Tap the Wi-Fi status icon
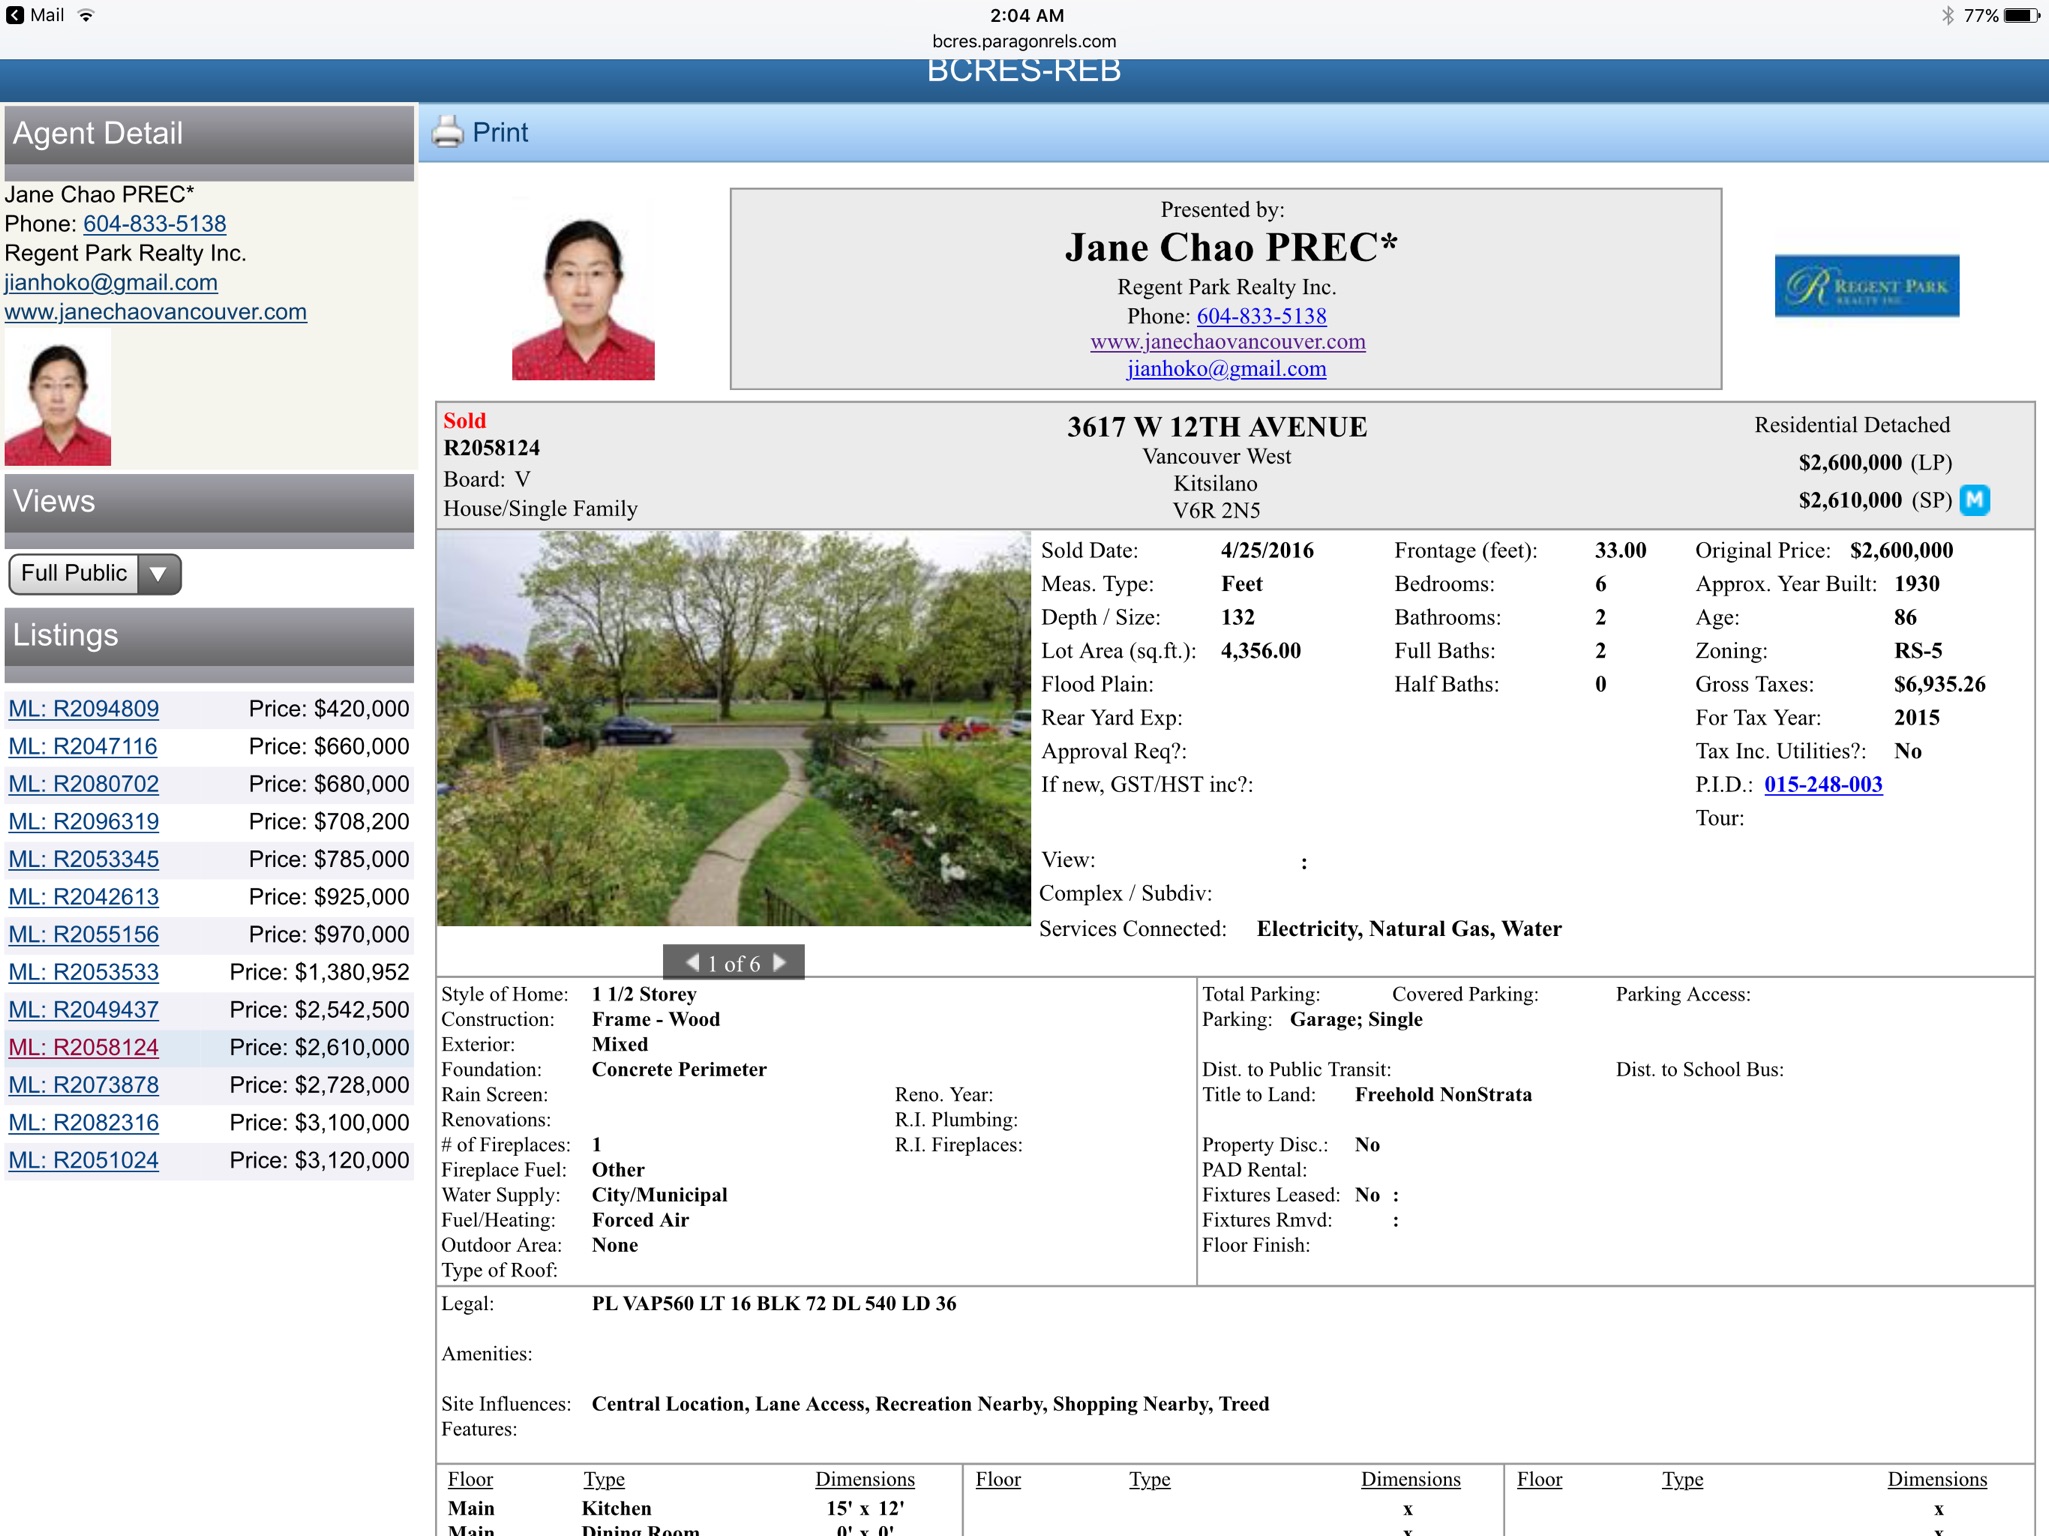Image resolution: width=2049 pixels, height=1536 pixels. pos(87,15)
